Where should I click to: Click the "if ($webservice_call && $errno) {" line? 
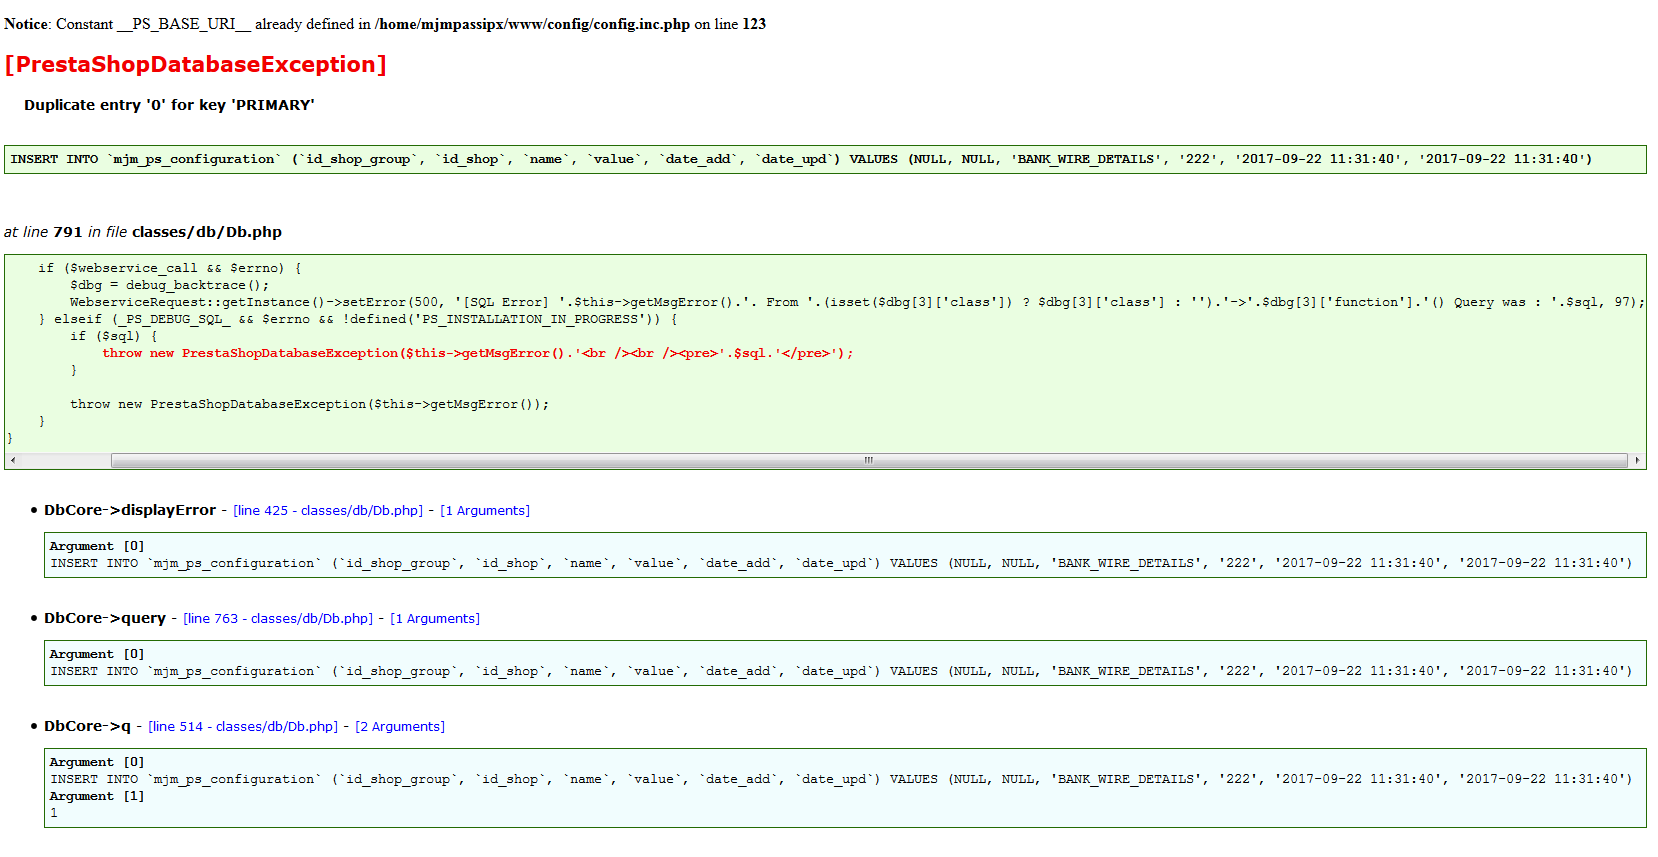click(170, 268)
